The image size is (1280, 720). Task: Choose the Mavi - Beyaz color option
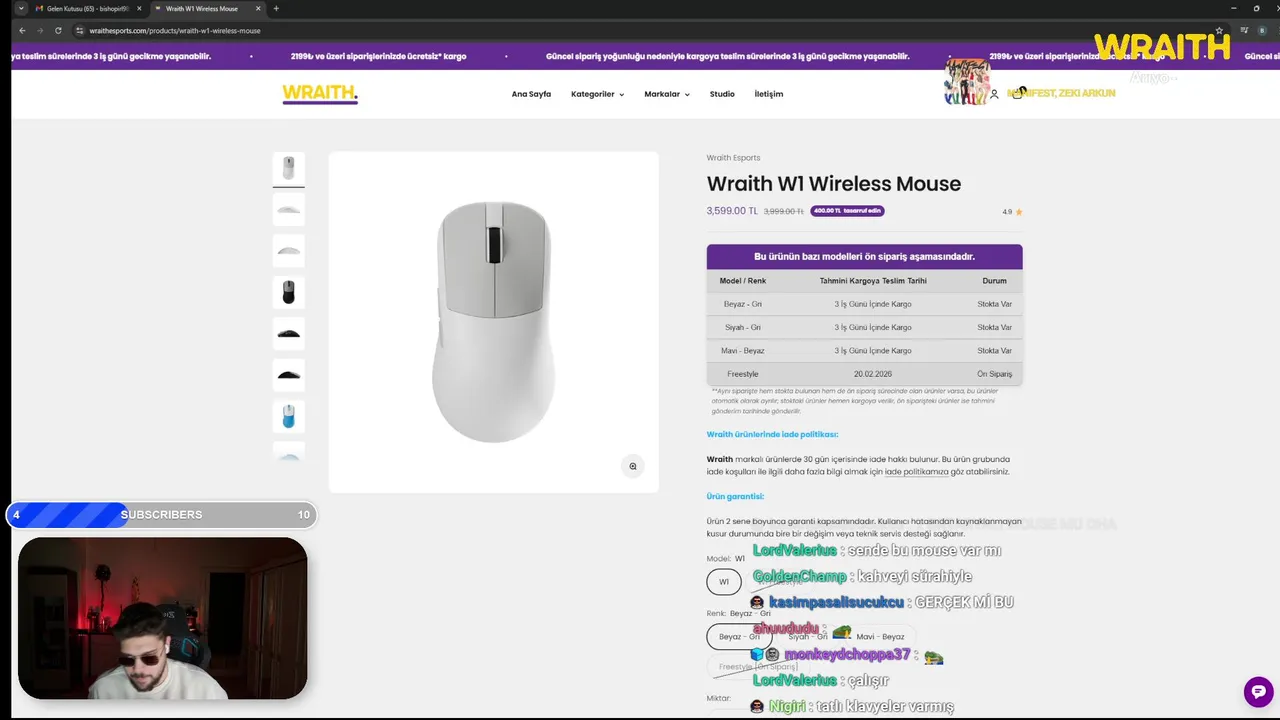880,636
